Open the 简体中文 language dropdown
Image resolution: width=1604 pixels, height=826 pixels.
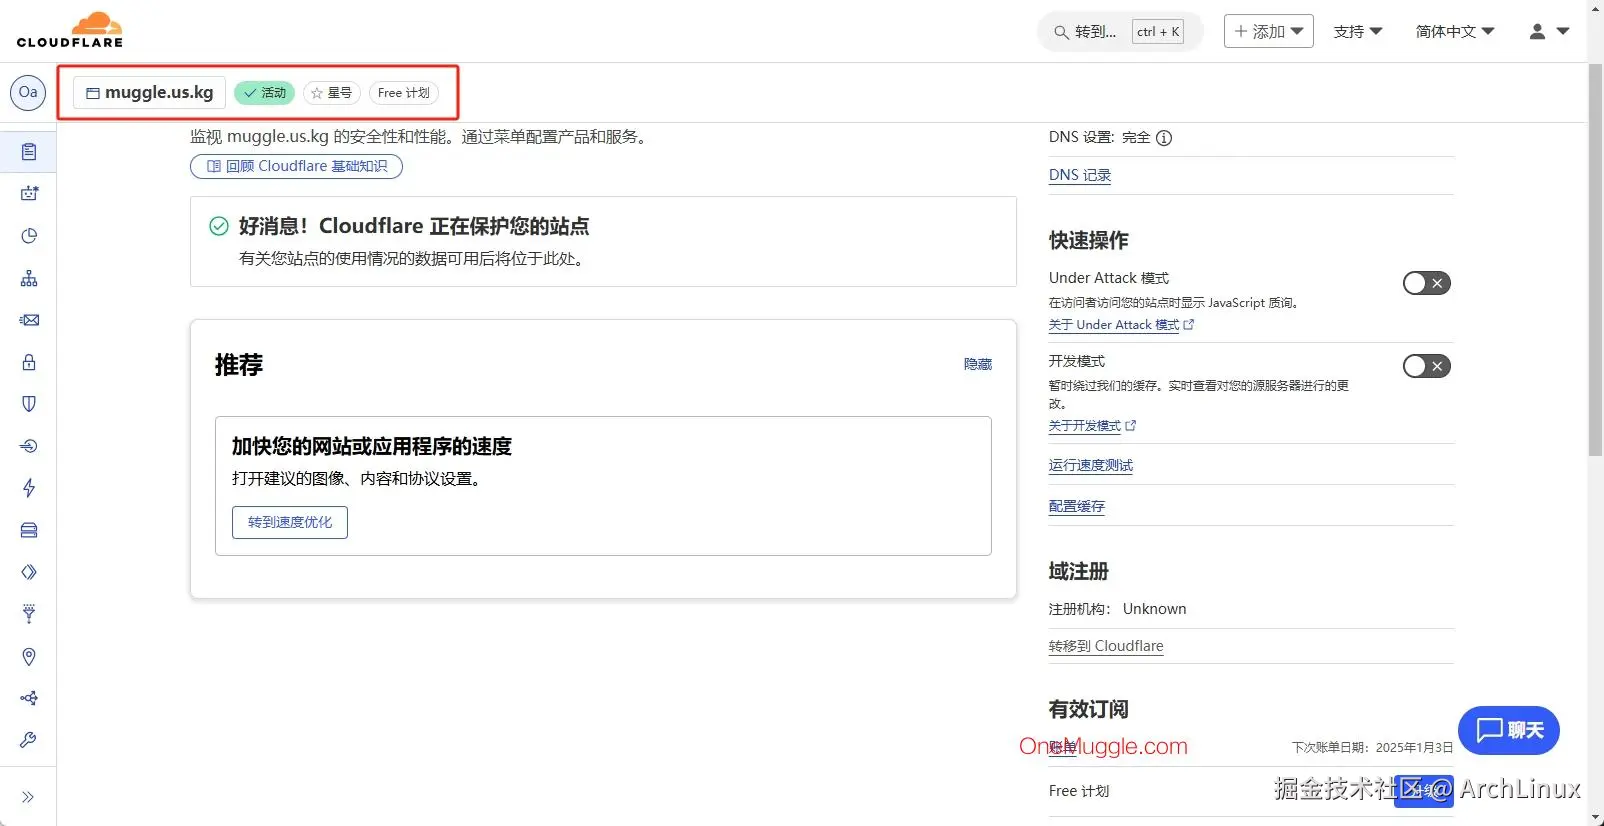1455,31
